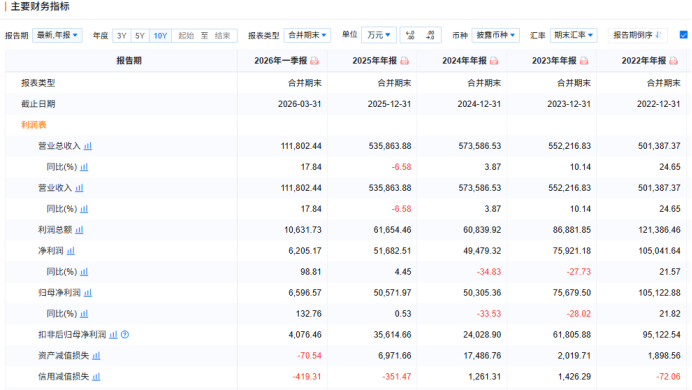The height and width of the screenshot is (390, 692).
Task: Click 资产减值损失 value 17,486.76
Action: pyautogui.click(x=482, y=356)
